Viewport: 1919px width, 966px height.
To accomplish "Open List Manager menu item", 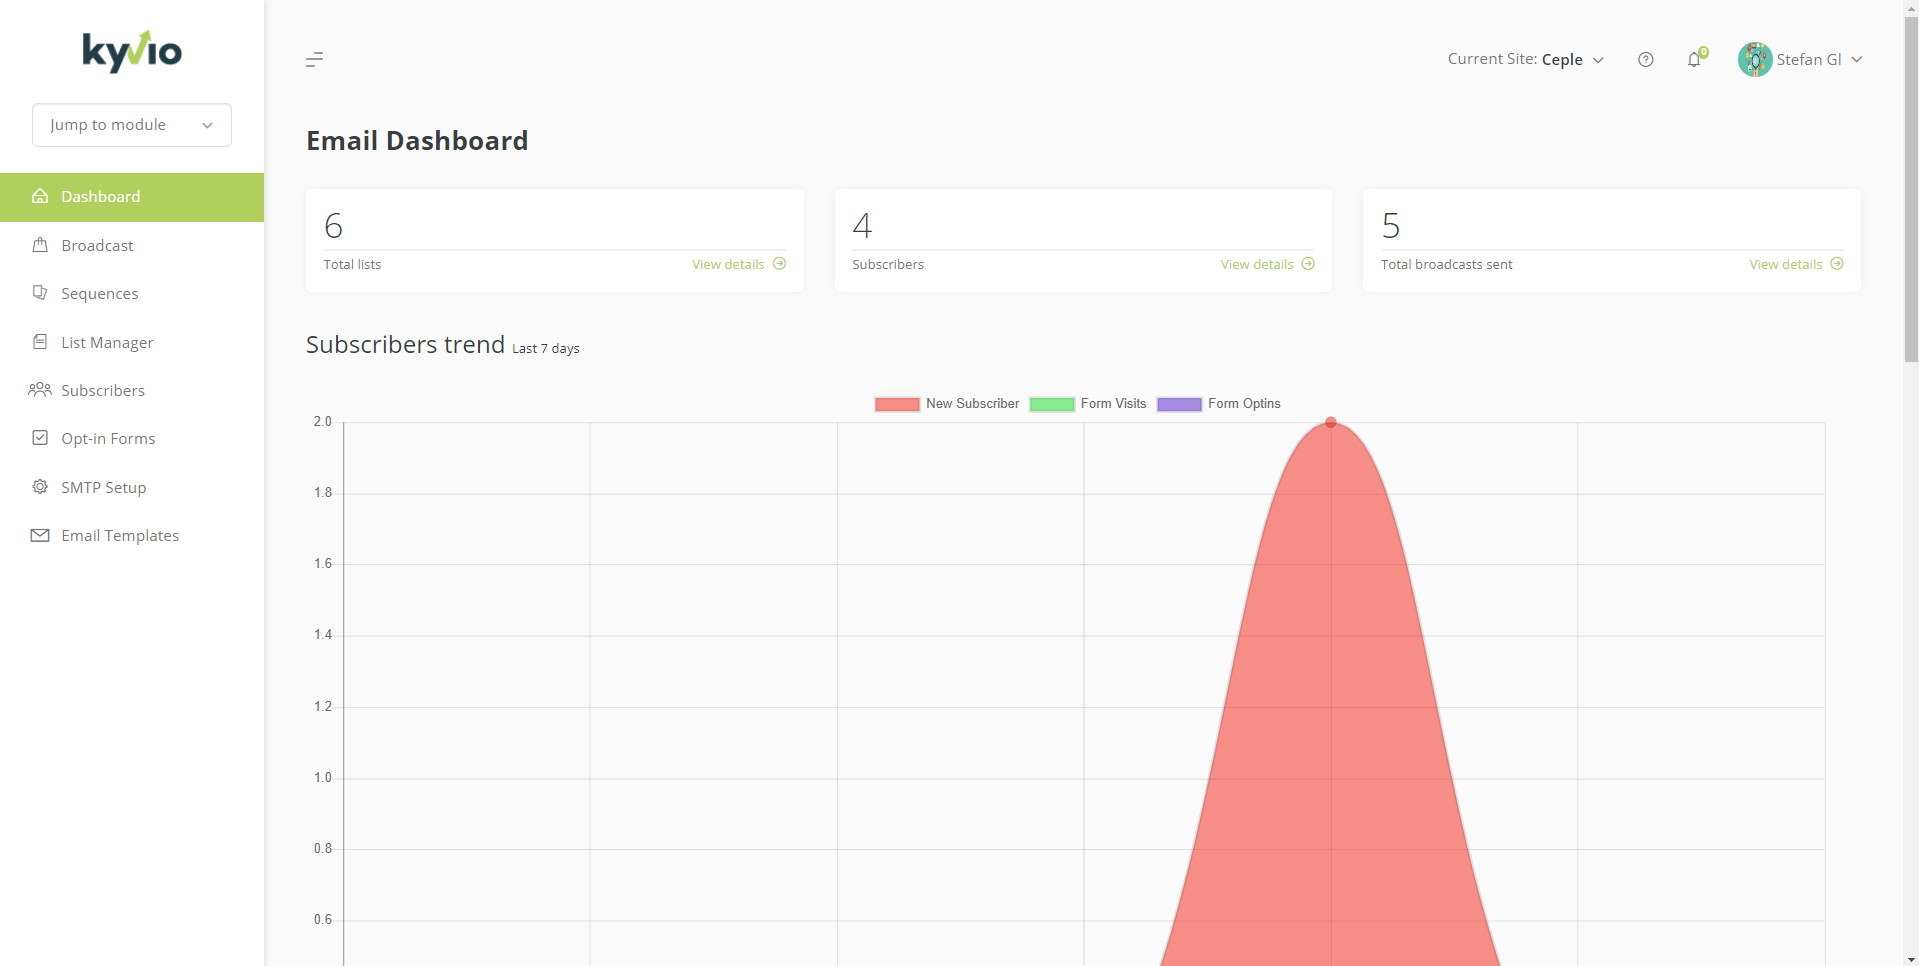I will 107,342.
